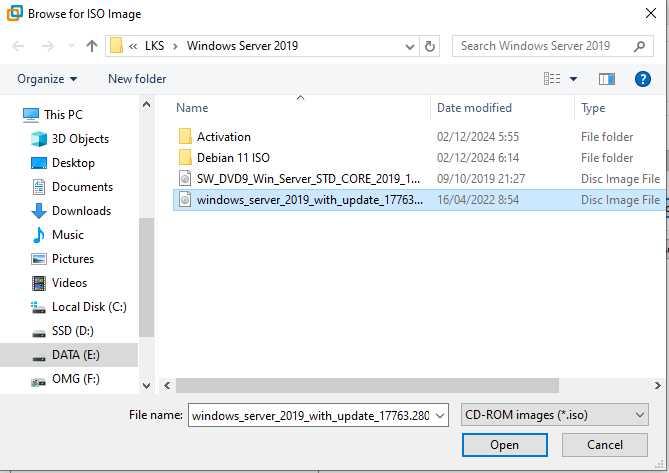Select the Activation folder
This screenshot has height=473, width=669.
pos(224,137)
